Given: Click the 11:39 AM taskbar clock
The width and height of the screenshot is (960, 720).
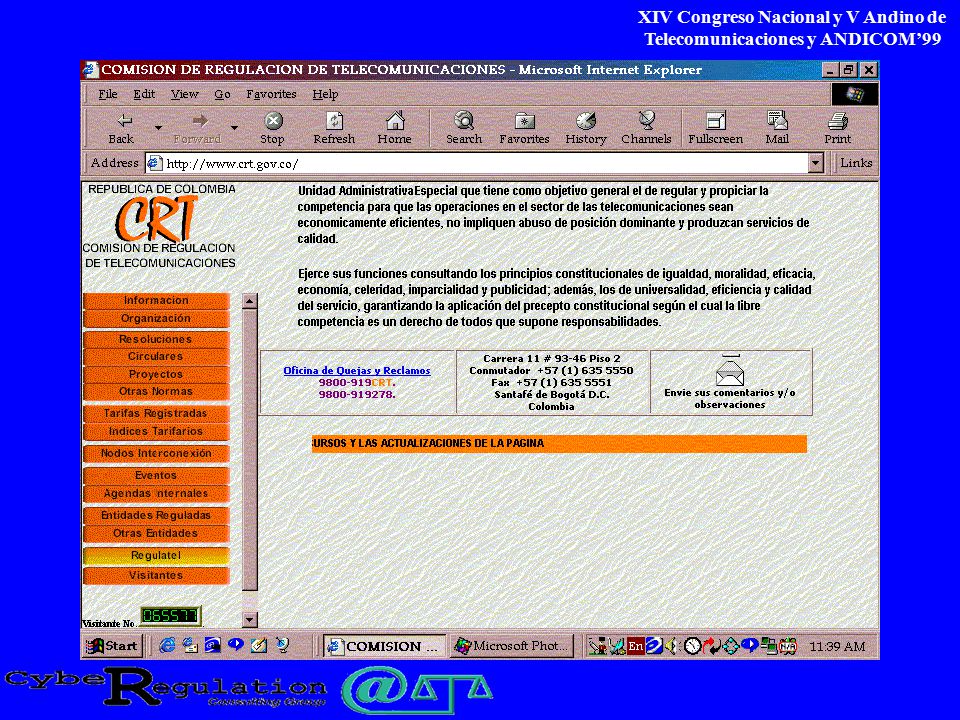Looking at the screenshot, I should [x=837, y=647].
